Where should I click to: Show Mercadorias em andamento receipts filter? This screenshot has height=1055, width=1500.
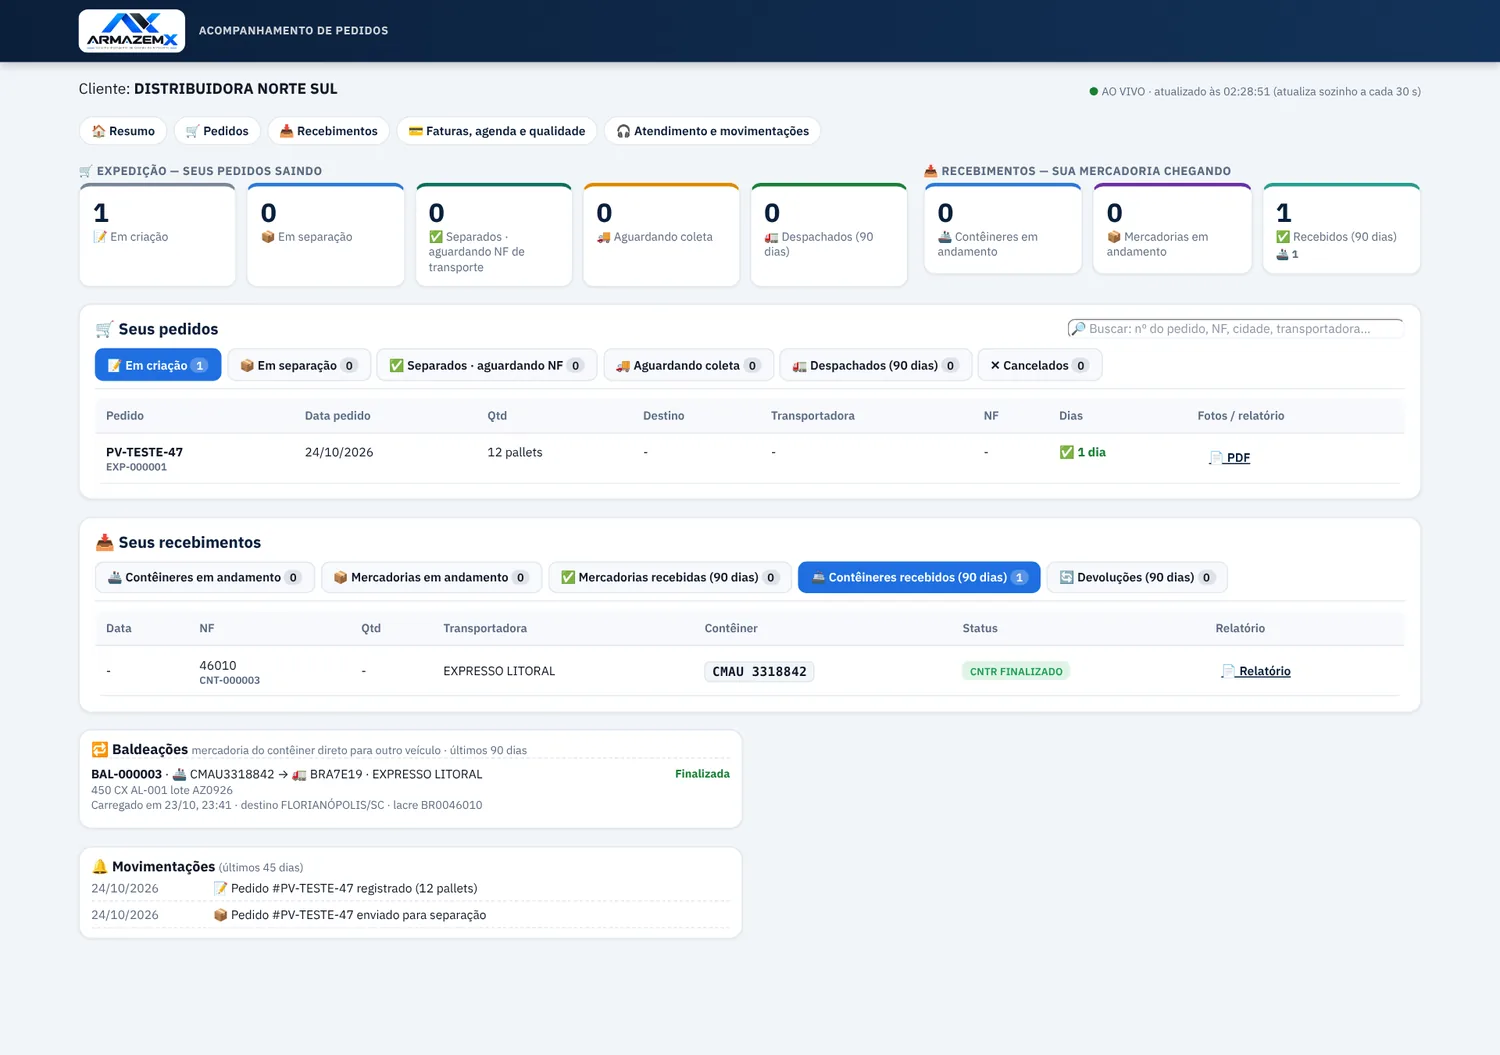(x=431, y=577)
